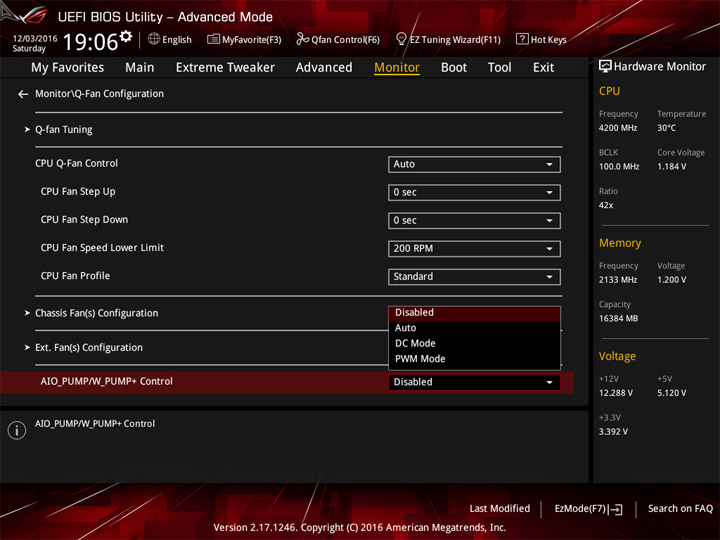Image resolution: width=720 pixels, height=540 pixels.
Task: Click the date 12/03/2016 Saturday
Action: [34, 44]
